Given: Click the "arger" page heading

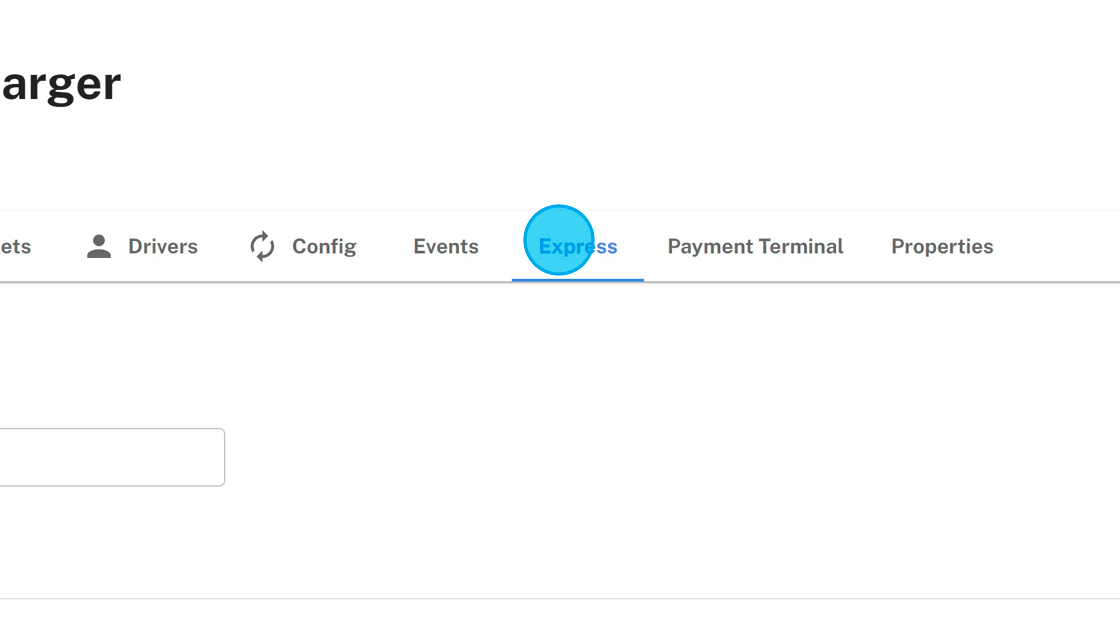Looking at the screenshot, I should [x=61, y=86].
